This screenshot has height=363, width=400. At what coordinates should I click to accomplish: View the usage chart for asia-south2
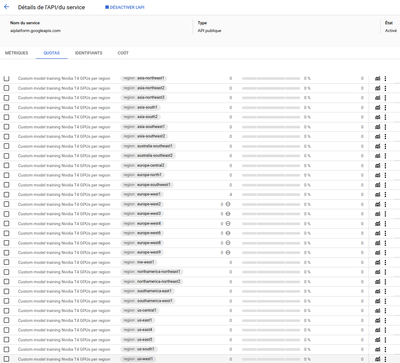pyautogui.click(x=377, y=117)
